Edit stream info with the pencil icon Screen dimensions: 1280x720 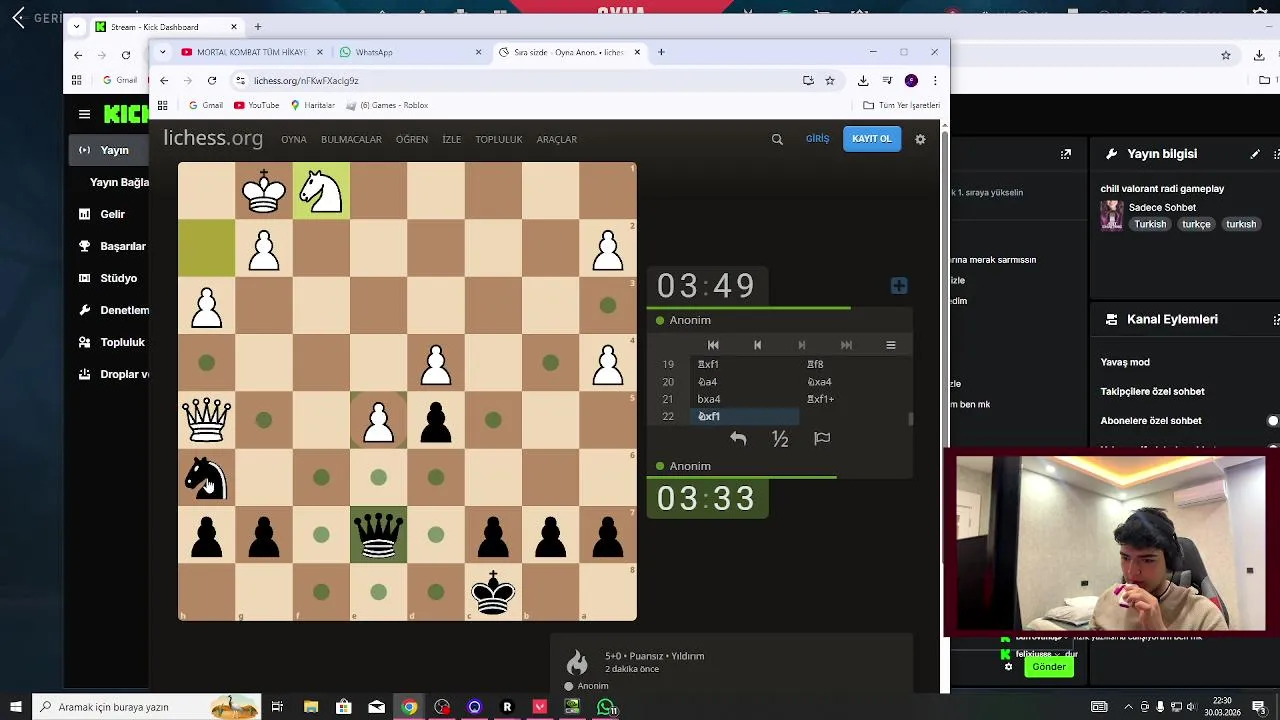[1255, 154]
